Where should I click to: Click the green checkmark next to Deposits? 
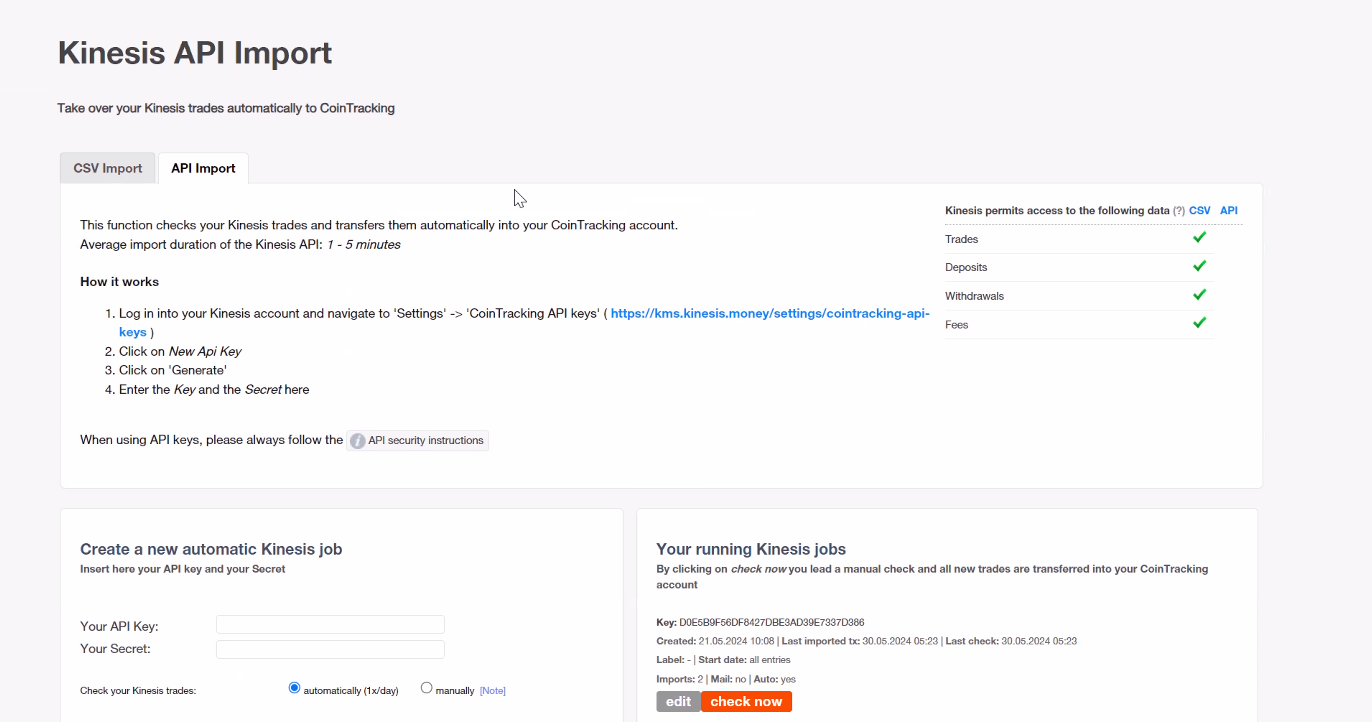tap(1199, 266)
